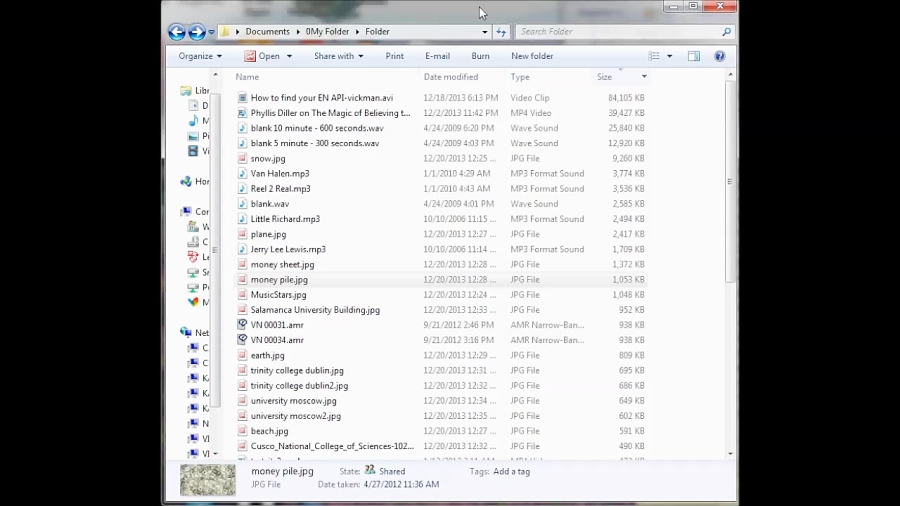This screenshot has height=506, width=900.
Task: Click Burn in the toolbar
Action: (x=480, y=56)
